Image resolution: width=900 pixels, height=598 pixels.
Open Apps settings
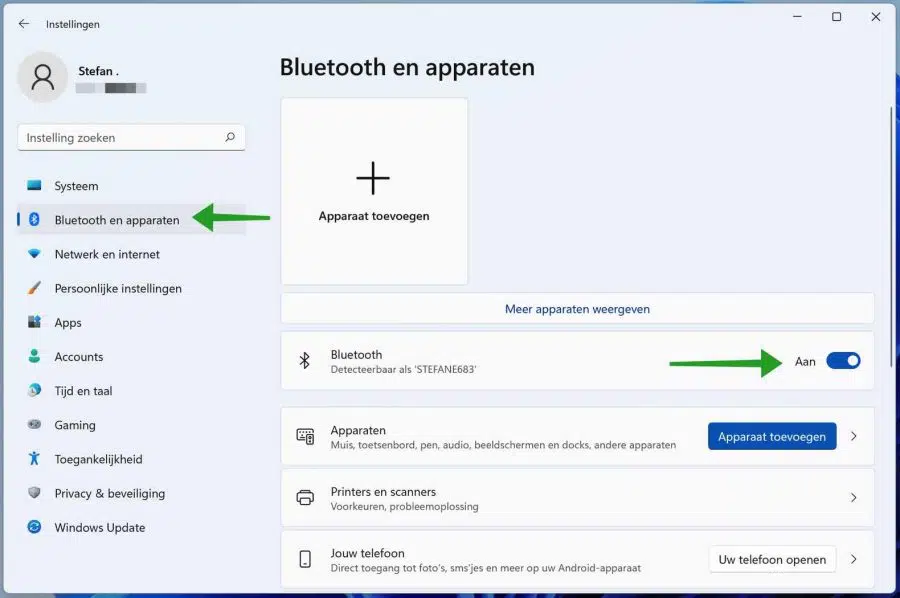(131, 322)
